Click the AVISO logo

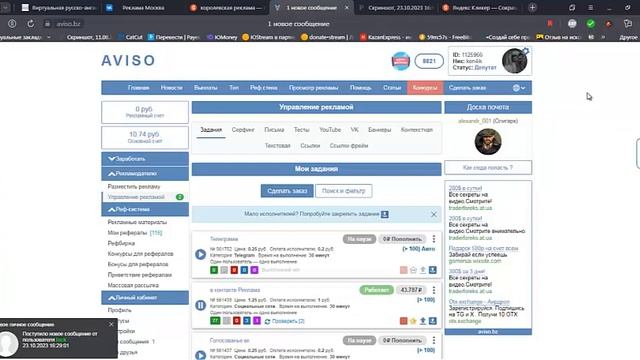tap(128, 61)
